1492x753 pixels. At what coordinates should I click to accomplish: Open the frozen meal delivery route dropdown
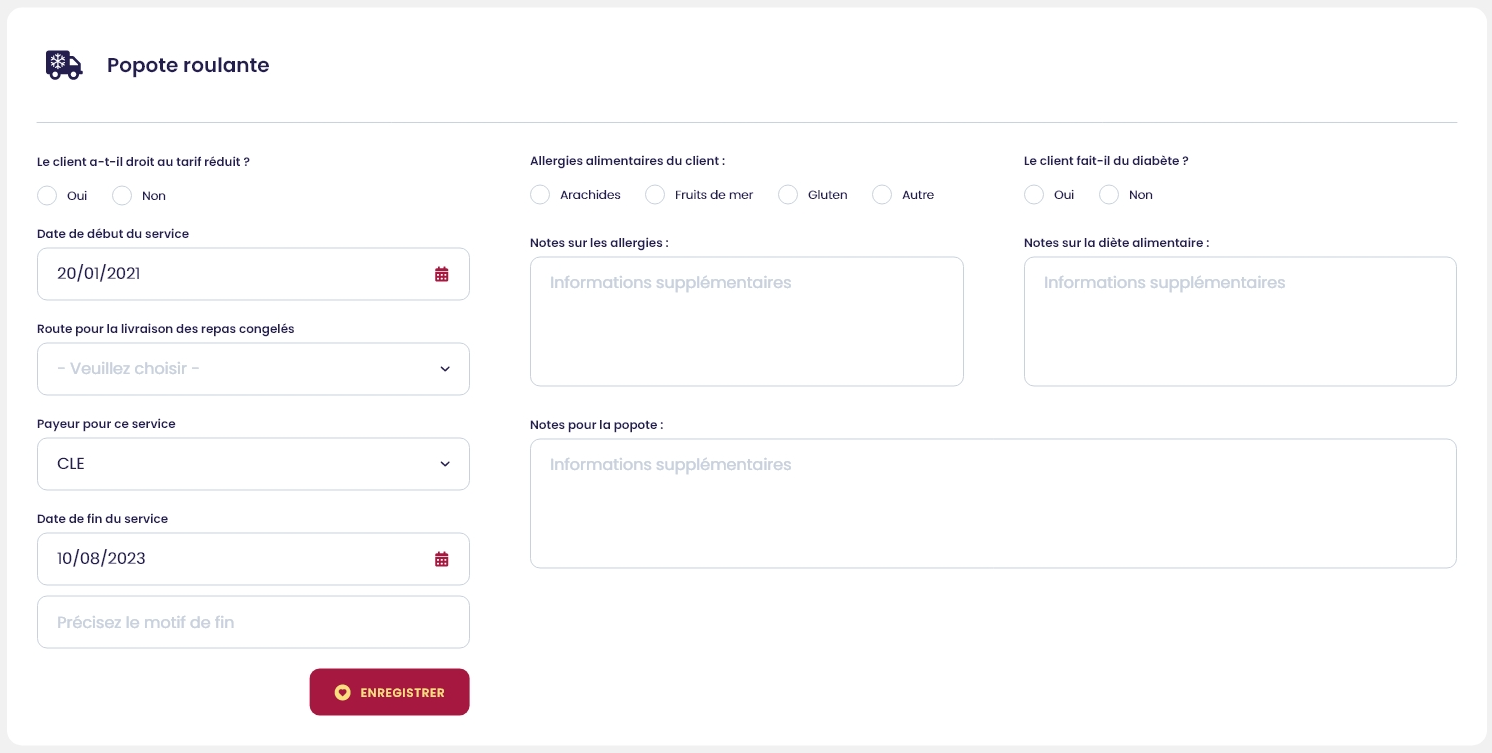[253, 369]
